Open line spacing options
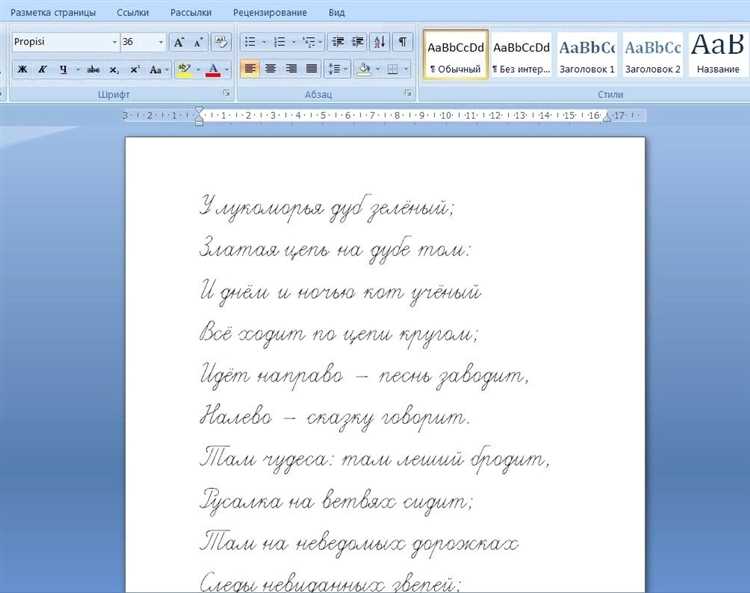The width and height of the screenshot is (750, 593). (x=337, y=70)
